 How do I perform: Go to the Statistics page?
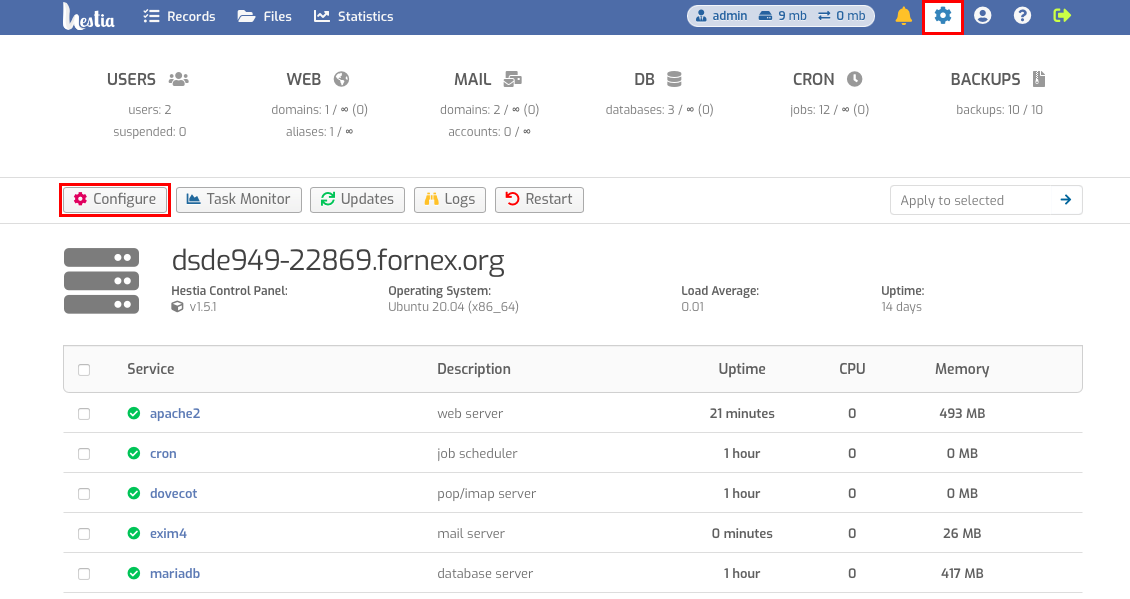pyautogui.click(x=354, y=16)
